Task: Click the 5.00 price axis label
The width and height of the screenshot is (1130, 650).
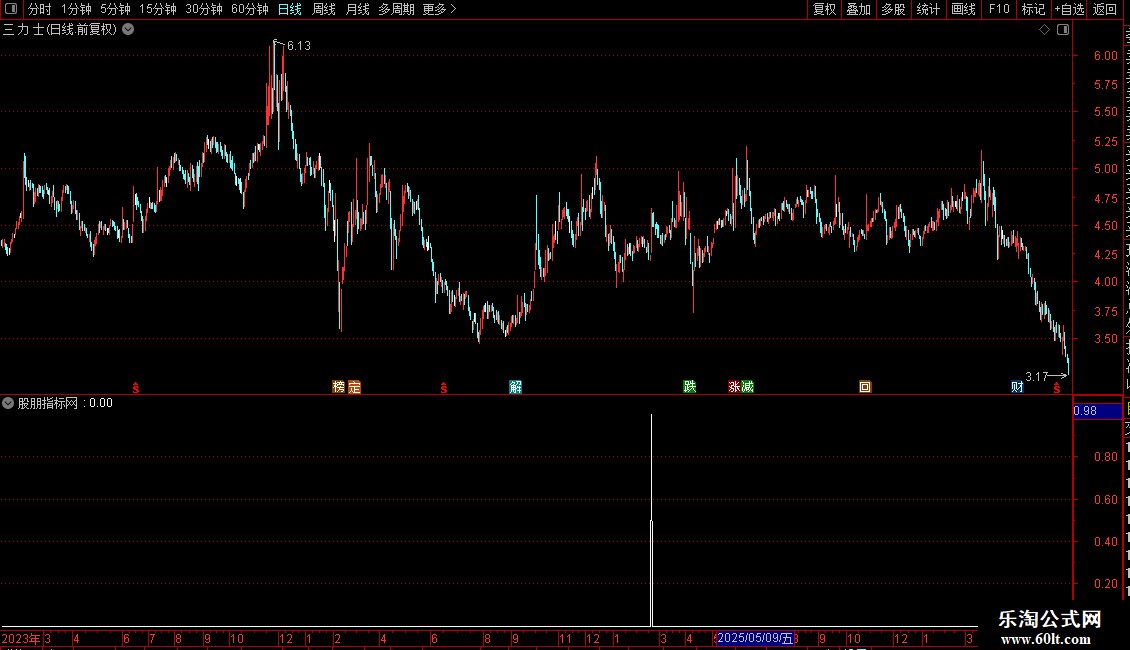Action: 1105,169
